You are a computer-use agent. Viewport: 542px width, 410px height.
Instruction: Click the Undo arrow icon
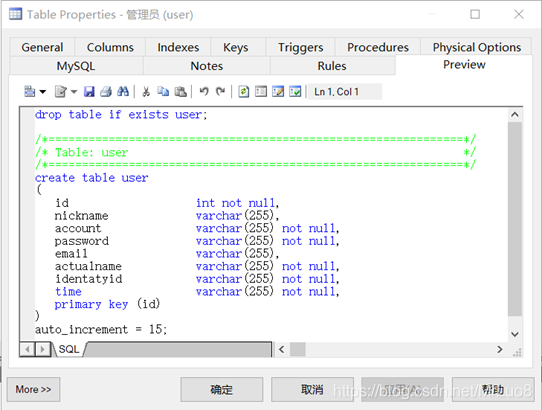coord(204,92)
